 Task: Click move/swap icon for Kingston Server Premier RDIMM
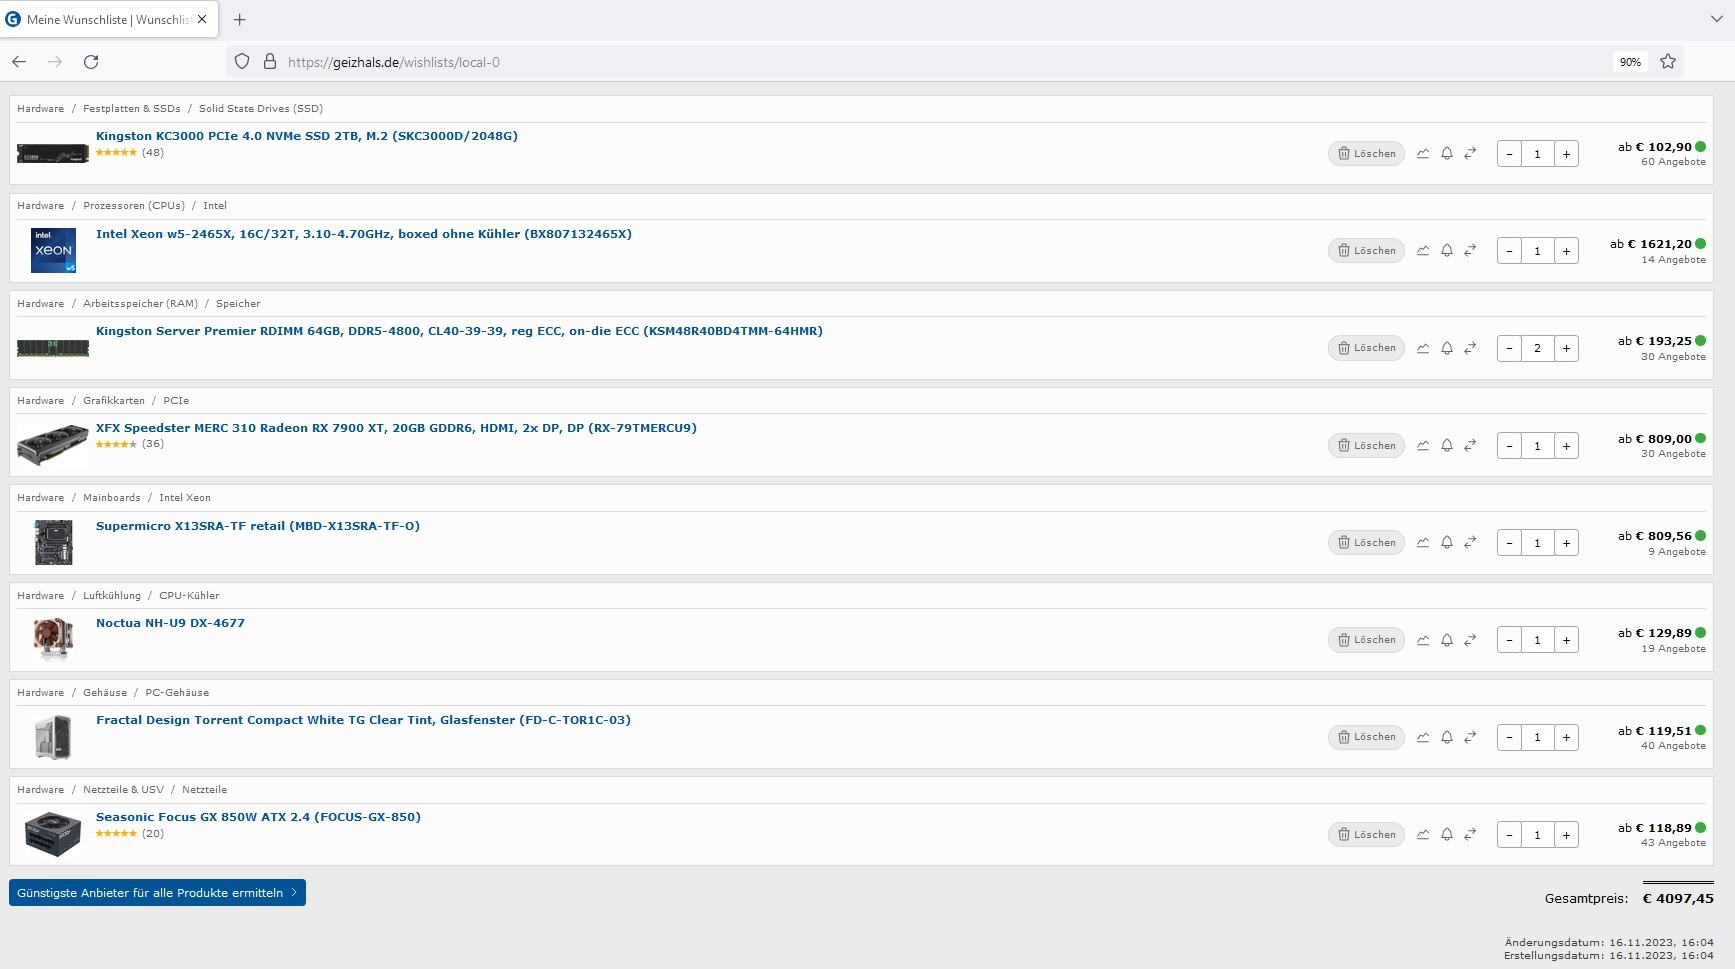(1470, 348)
